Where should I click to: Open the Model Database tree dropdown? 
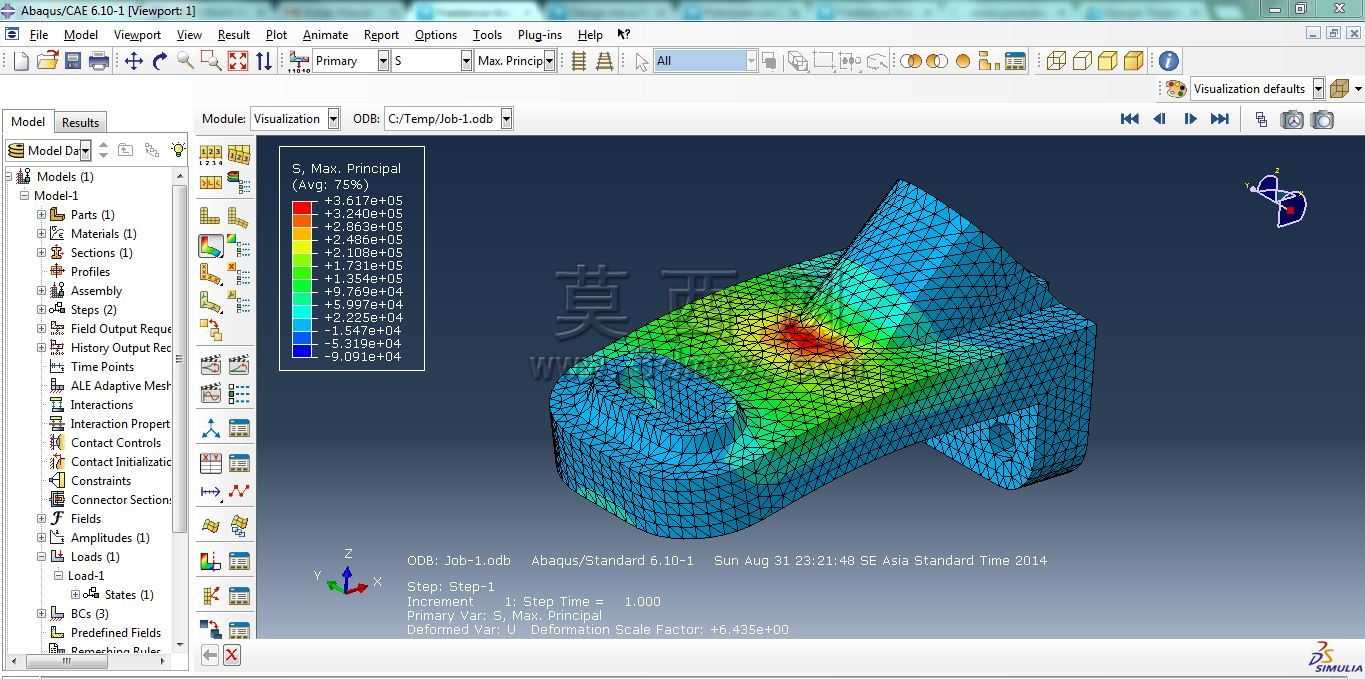tap(85, 151)
